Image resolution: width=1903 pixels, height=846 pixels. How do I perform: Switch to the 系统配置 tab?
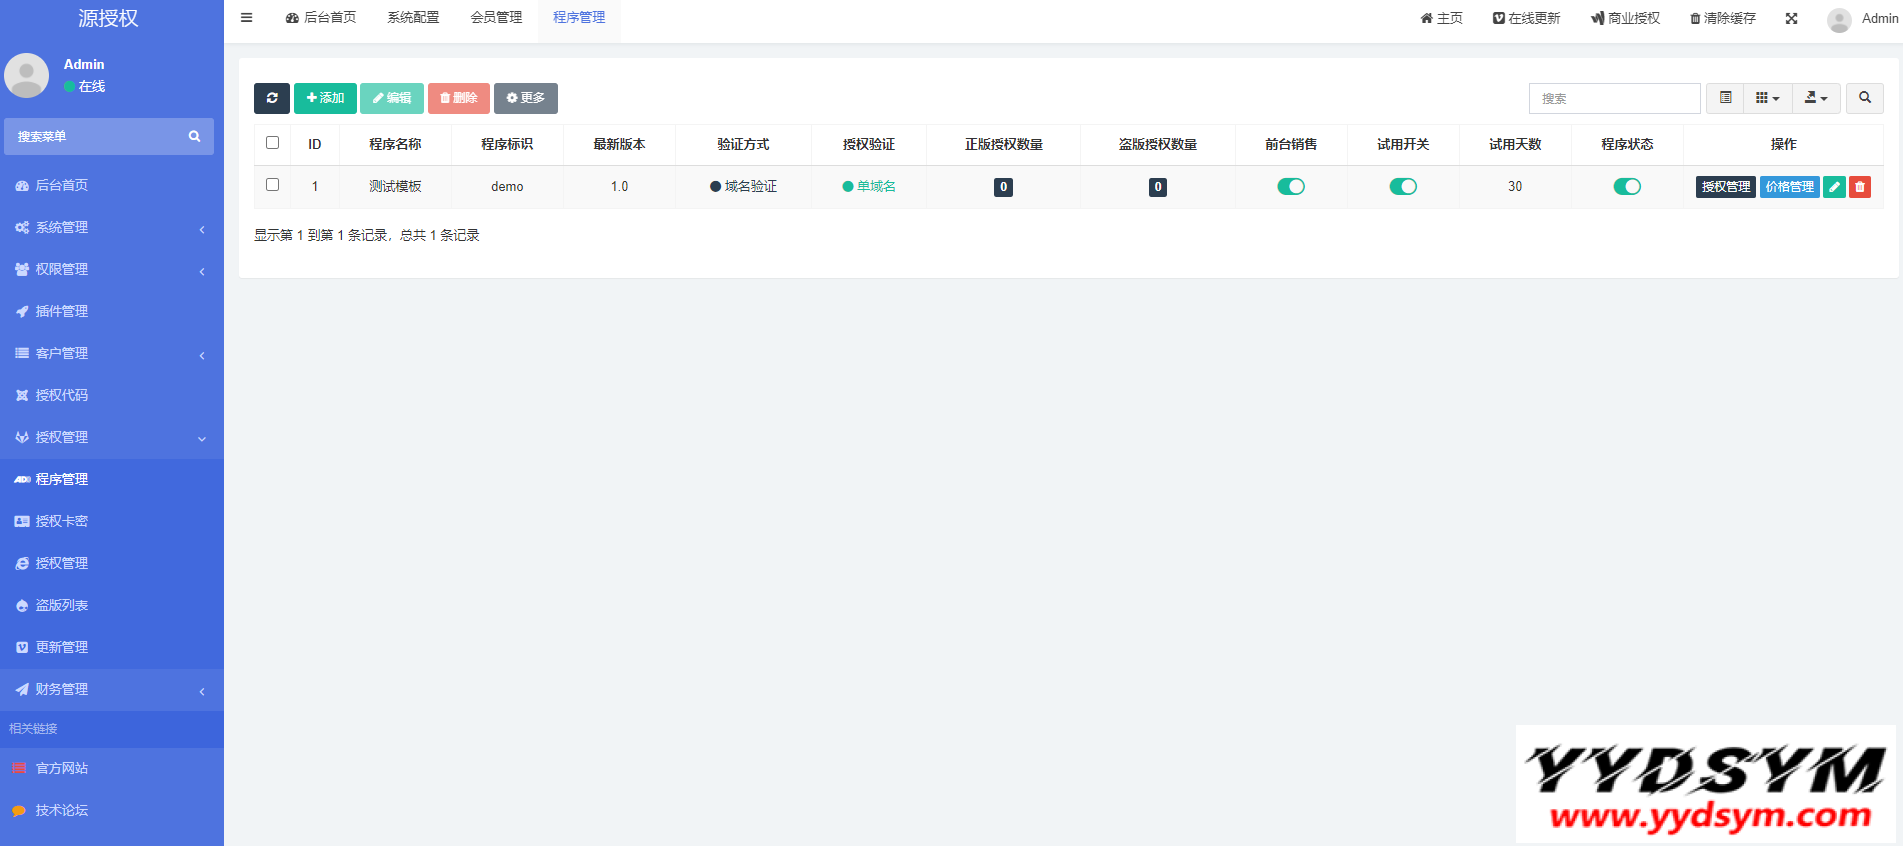(413, 18)
